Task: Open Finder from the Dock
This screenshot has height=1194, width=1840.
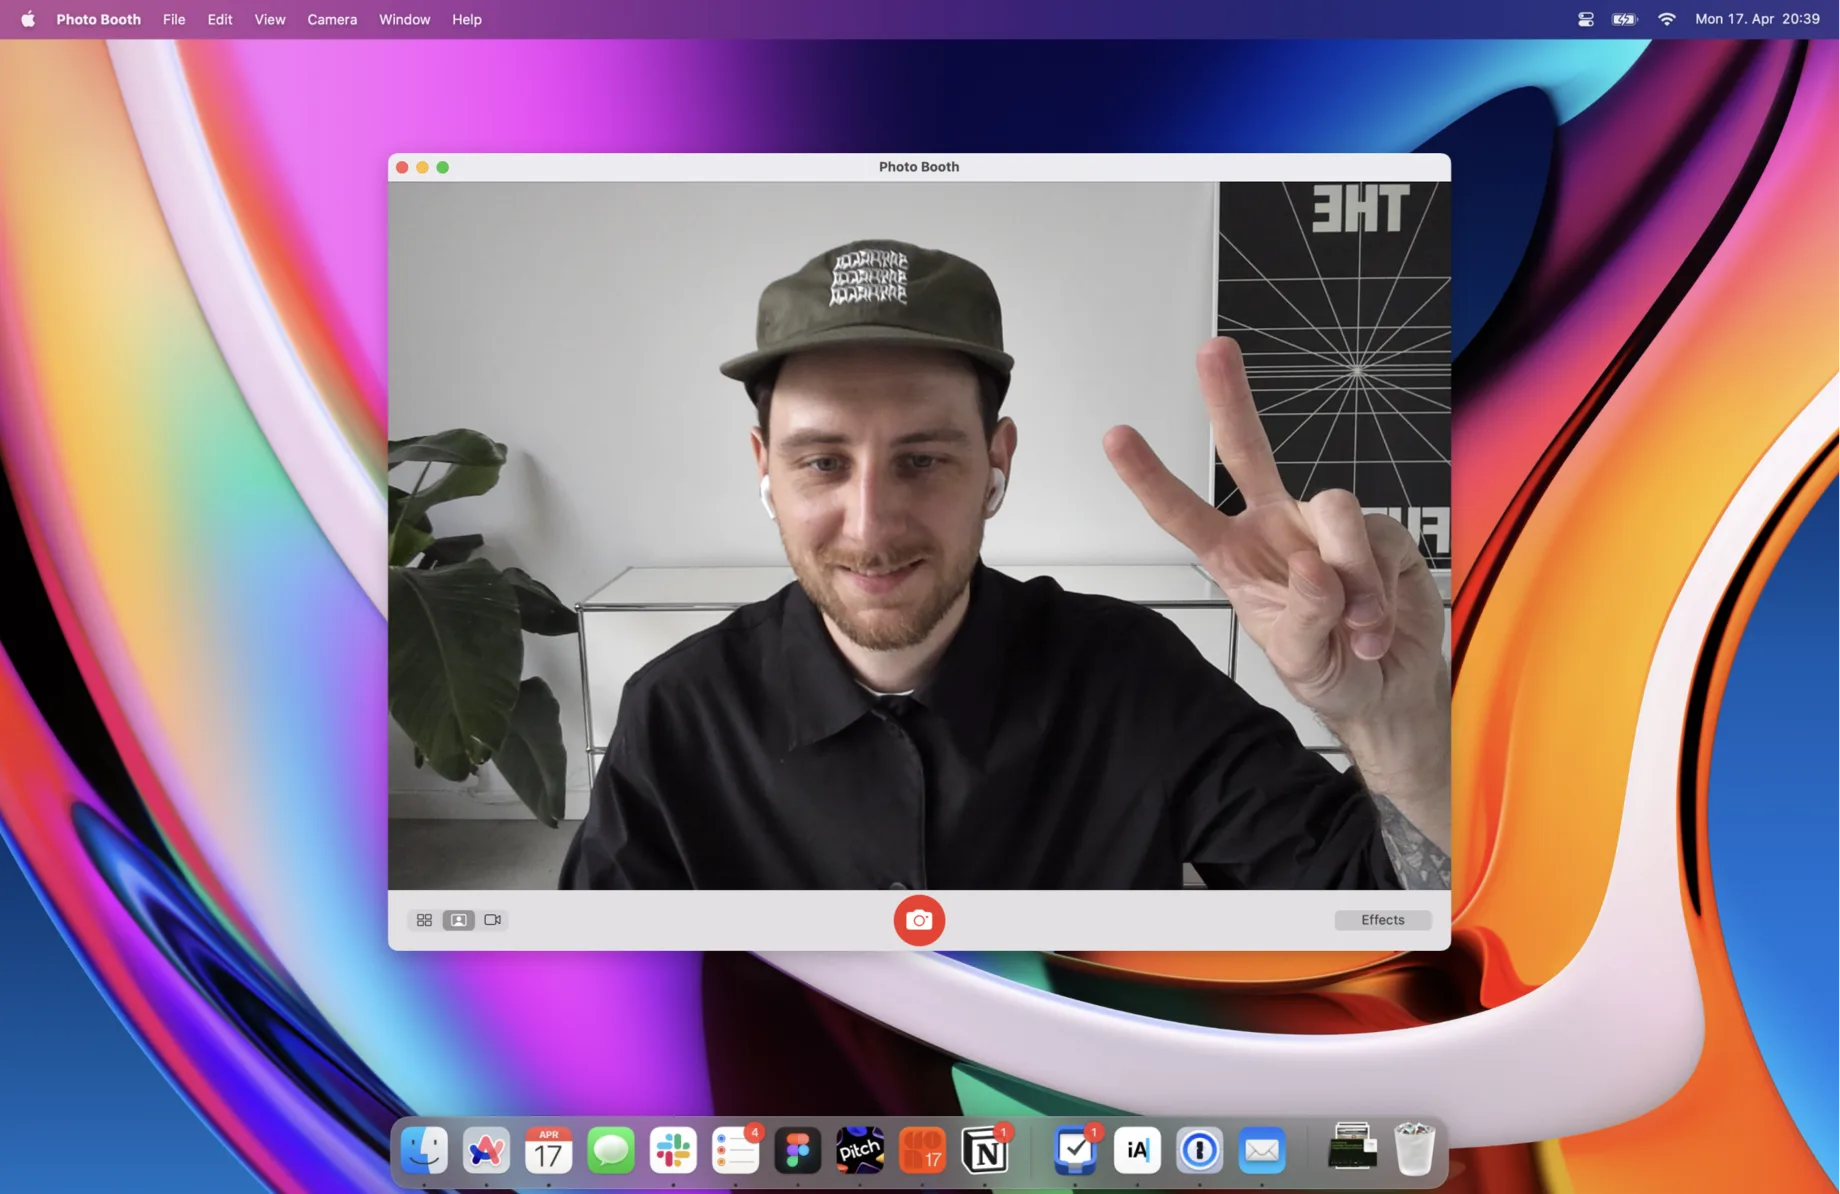Action: pyautogui.click(x=424, y=1150)
